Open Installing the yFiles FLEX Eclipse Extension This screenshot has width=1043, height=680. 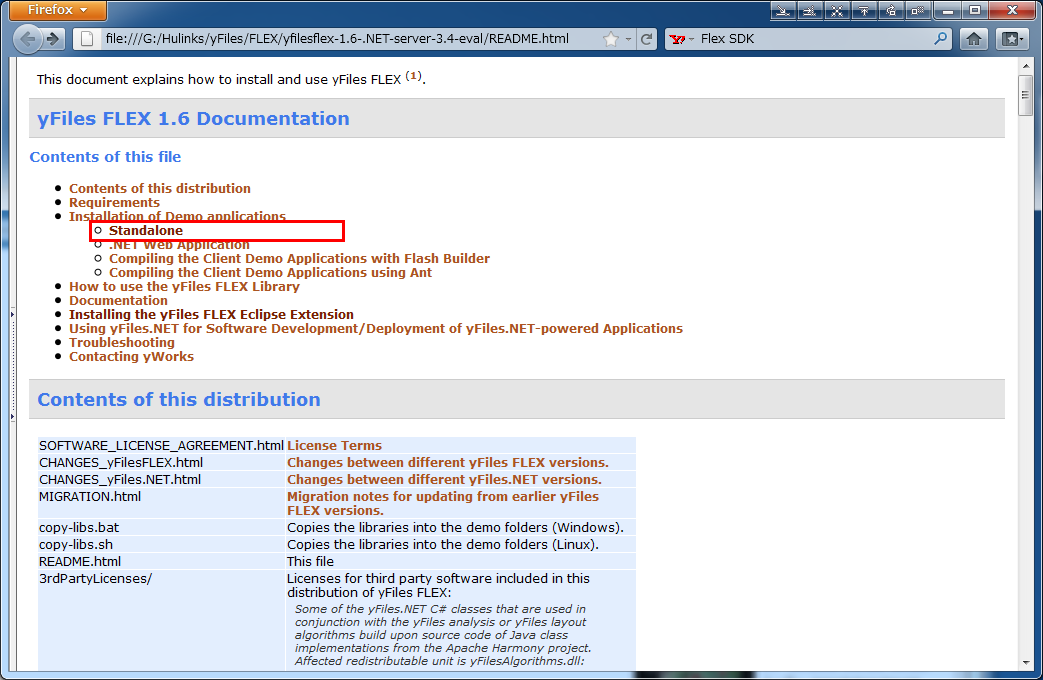coord(212,314)
